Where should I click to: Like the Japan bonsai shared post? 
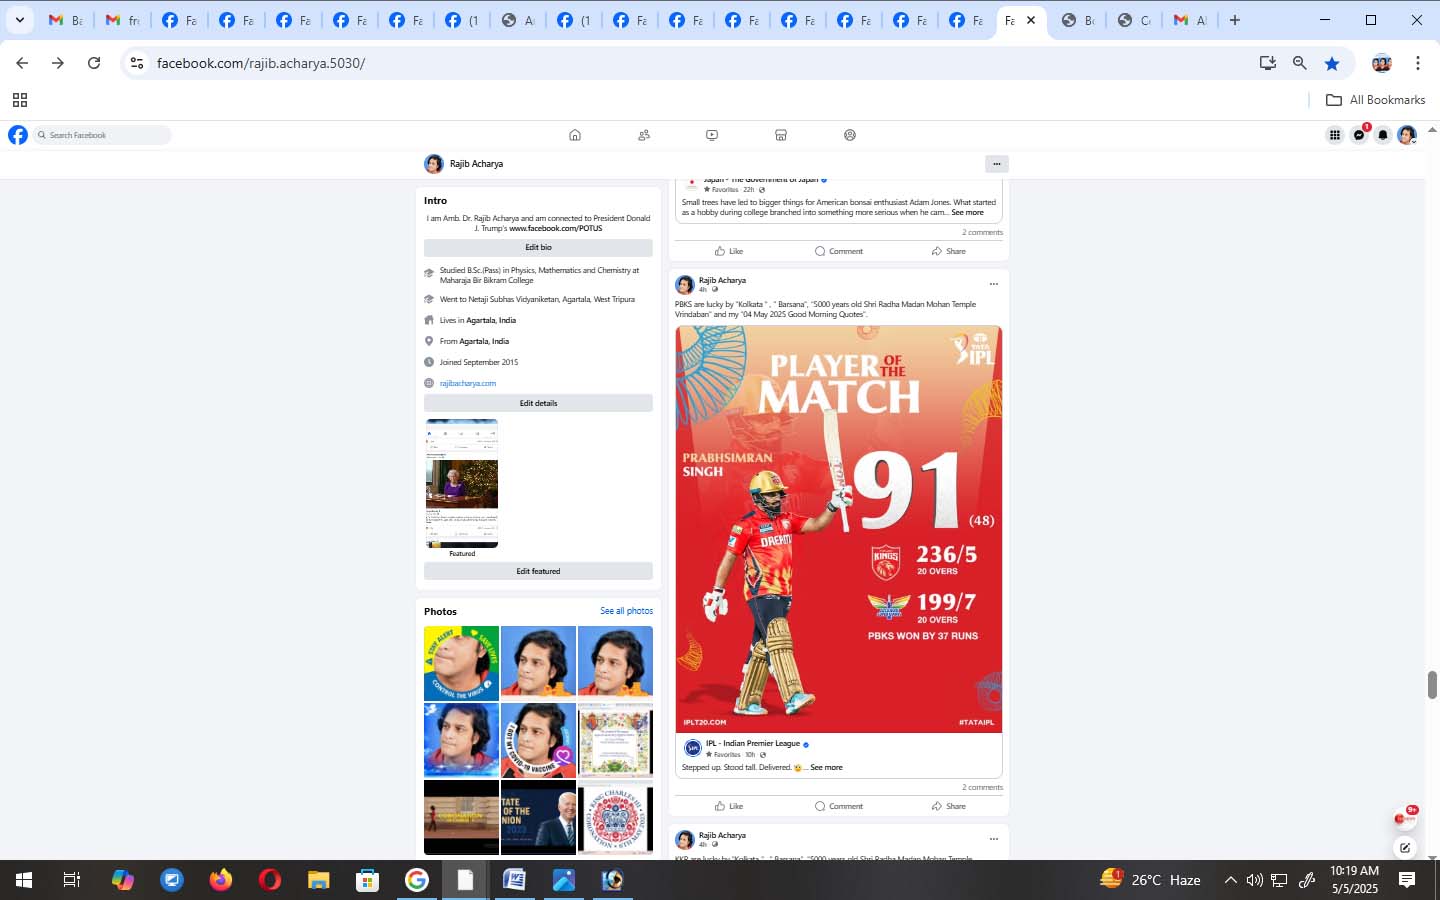(729, 251)
